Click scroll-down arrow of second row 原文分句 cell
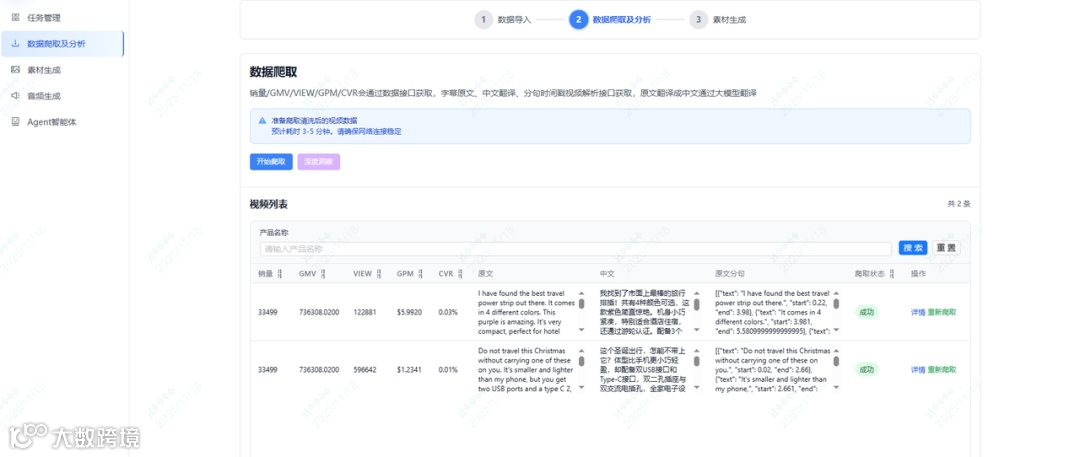This screenshot has height=457, width=1080. 836,388
